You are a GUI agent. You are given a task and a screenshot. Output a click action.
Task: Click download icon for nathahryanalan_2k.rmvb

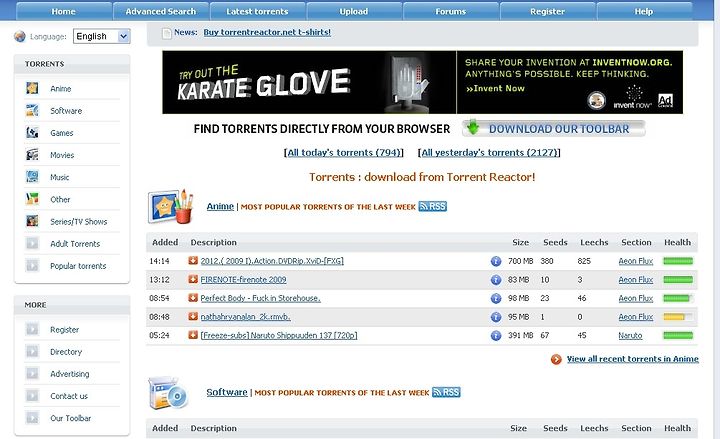pyautogui.click(x=193, y=316)
